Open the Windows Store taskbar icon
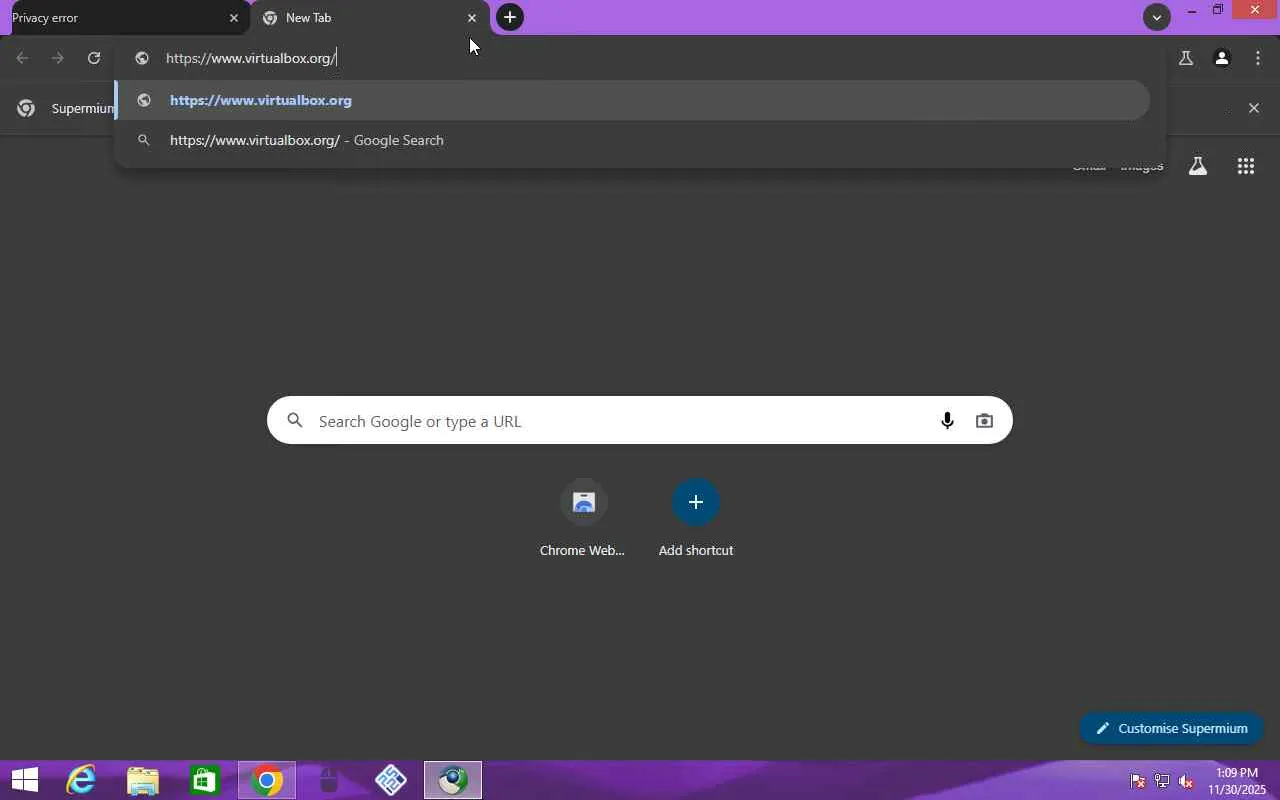The height and width of the screenshot is (800, 1280). click(205, 780)
